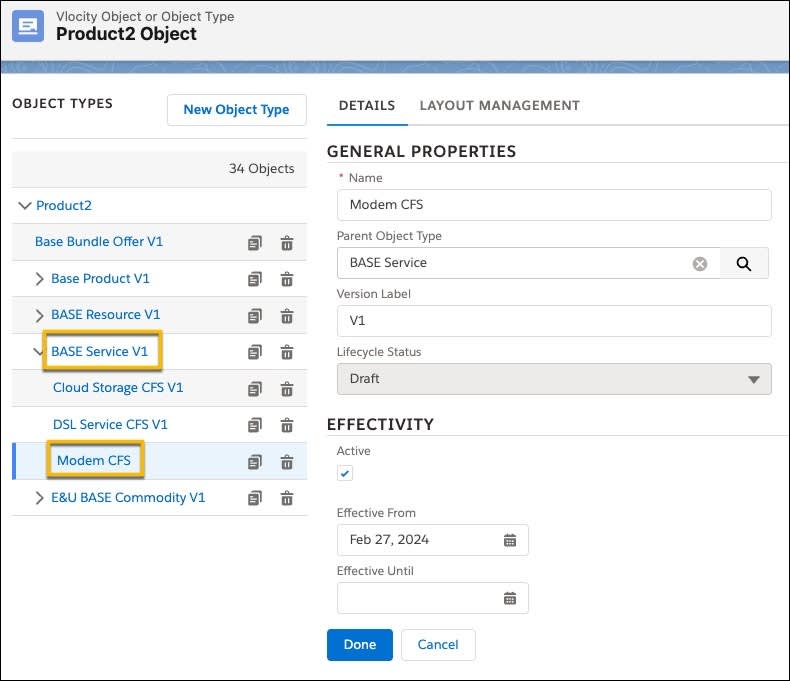Clear the Parent Object Type value
This screenshot has height=681, width=790.
click(x=700, y=264)
